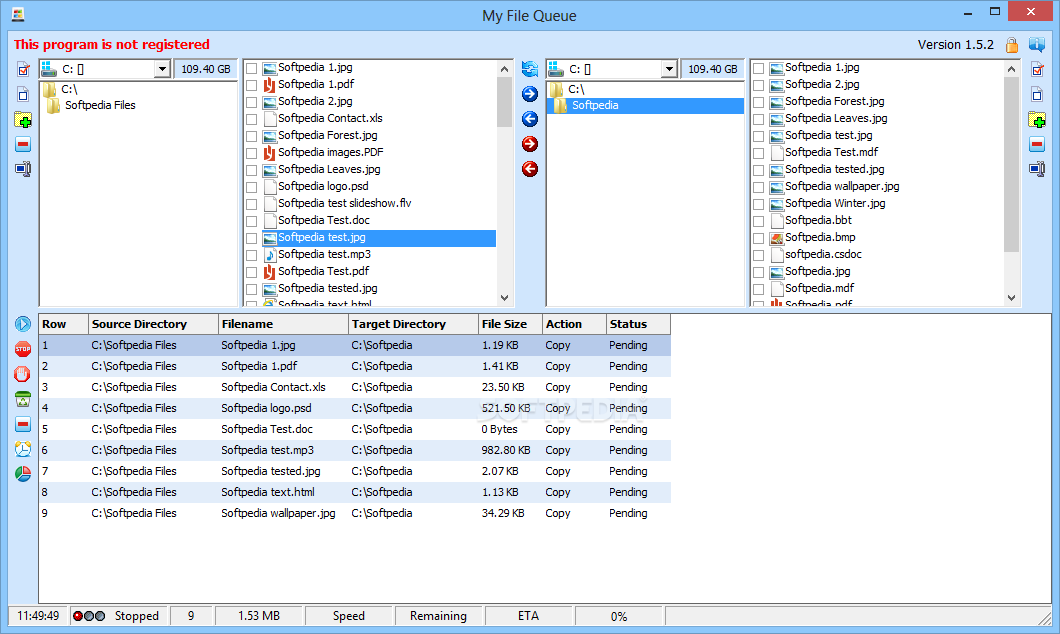1060x634 pixels.
Task: Click the new folder icon in right sidebar
Action: coord(1037,120)
